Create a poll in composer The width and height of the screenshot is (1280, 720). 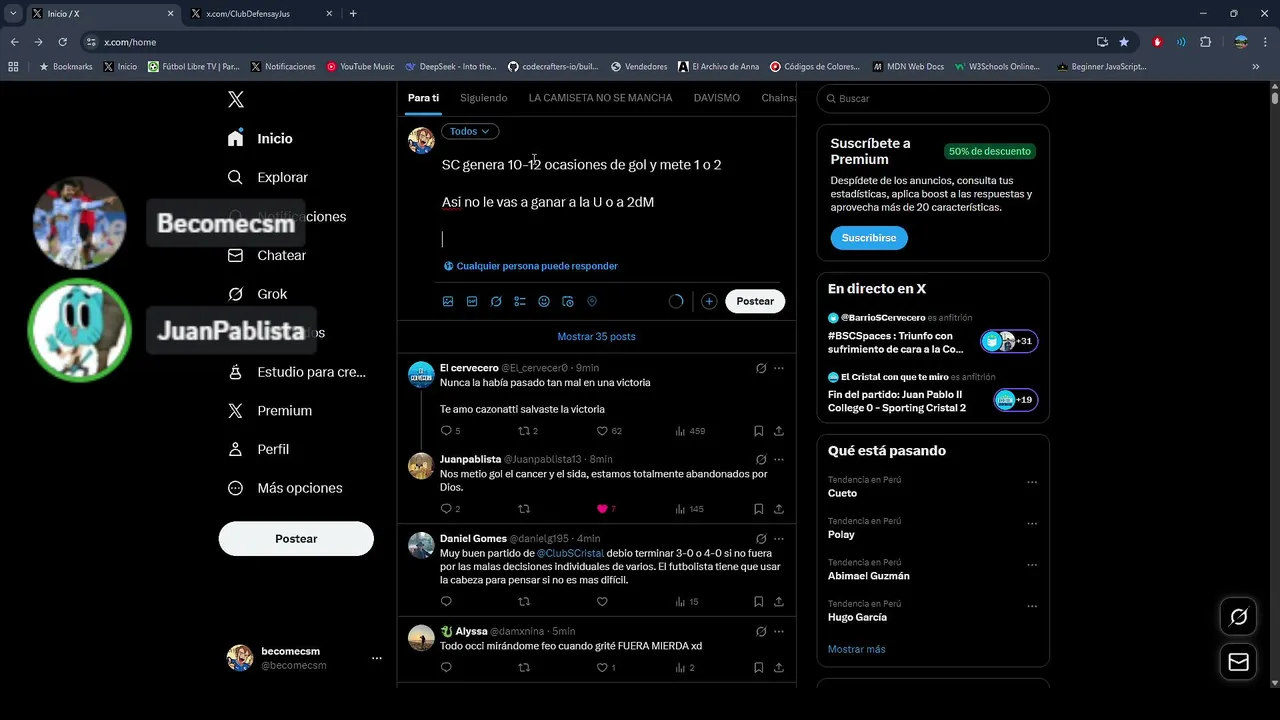tap(520, 301)
